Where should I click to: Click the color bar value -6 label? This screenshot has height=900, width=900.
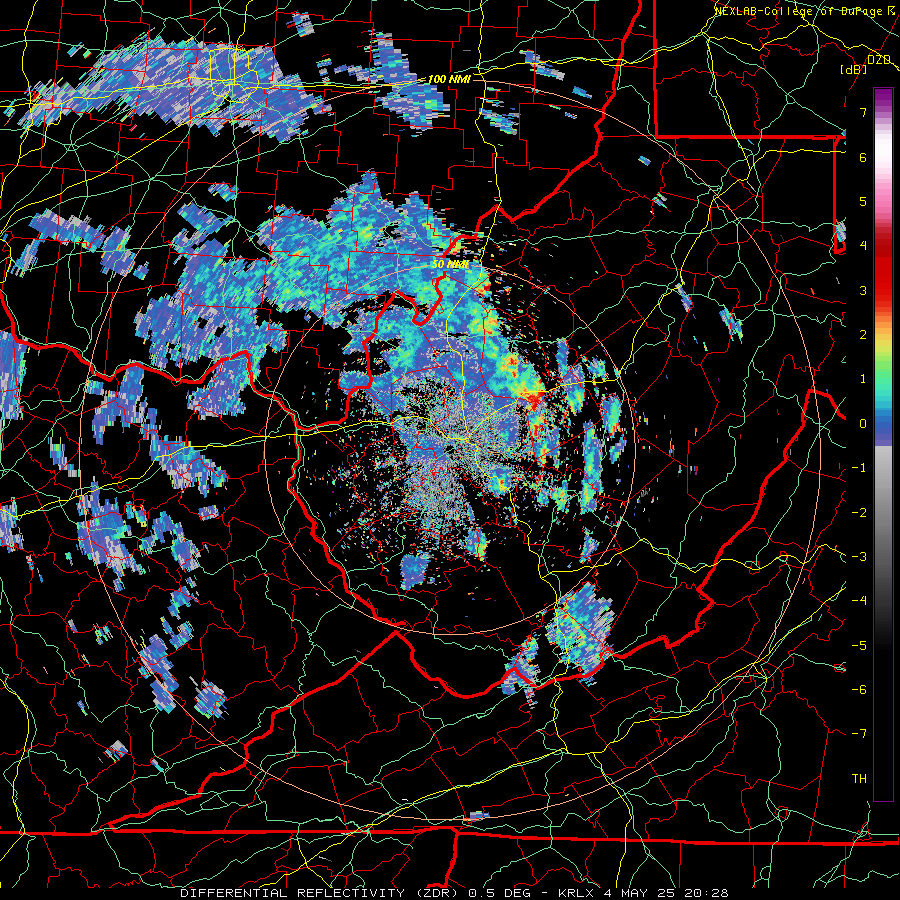pos(859,689)
